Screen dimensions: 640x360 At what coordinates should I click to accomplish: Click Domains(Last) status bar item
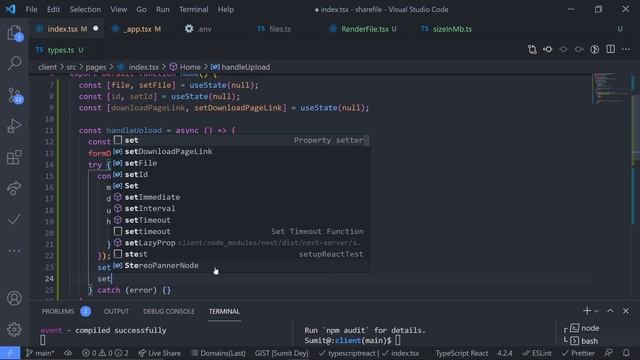(x=219, y=353)
